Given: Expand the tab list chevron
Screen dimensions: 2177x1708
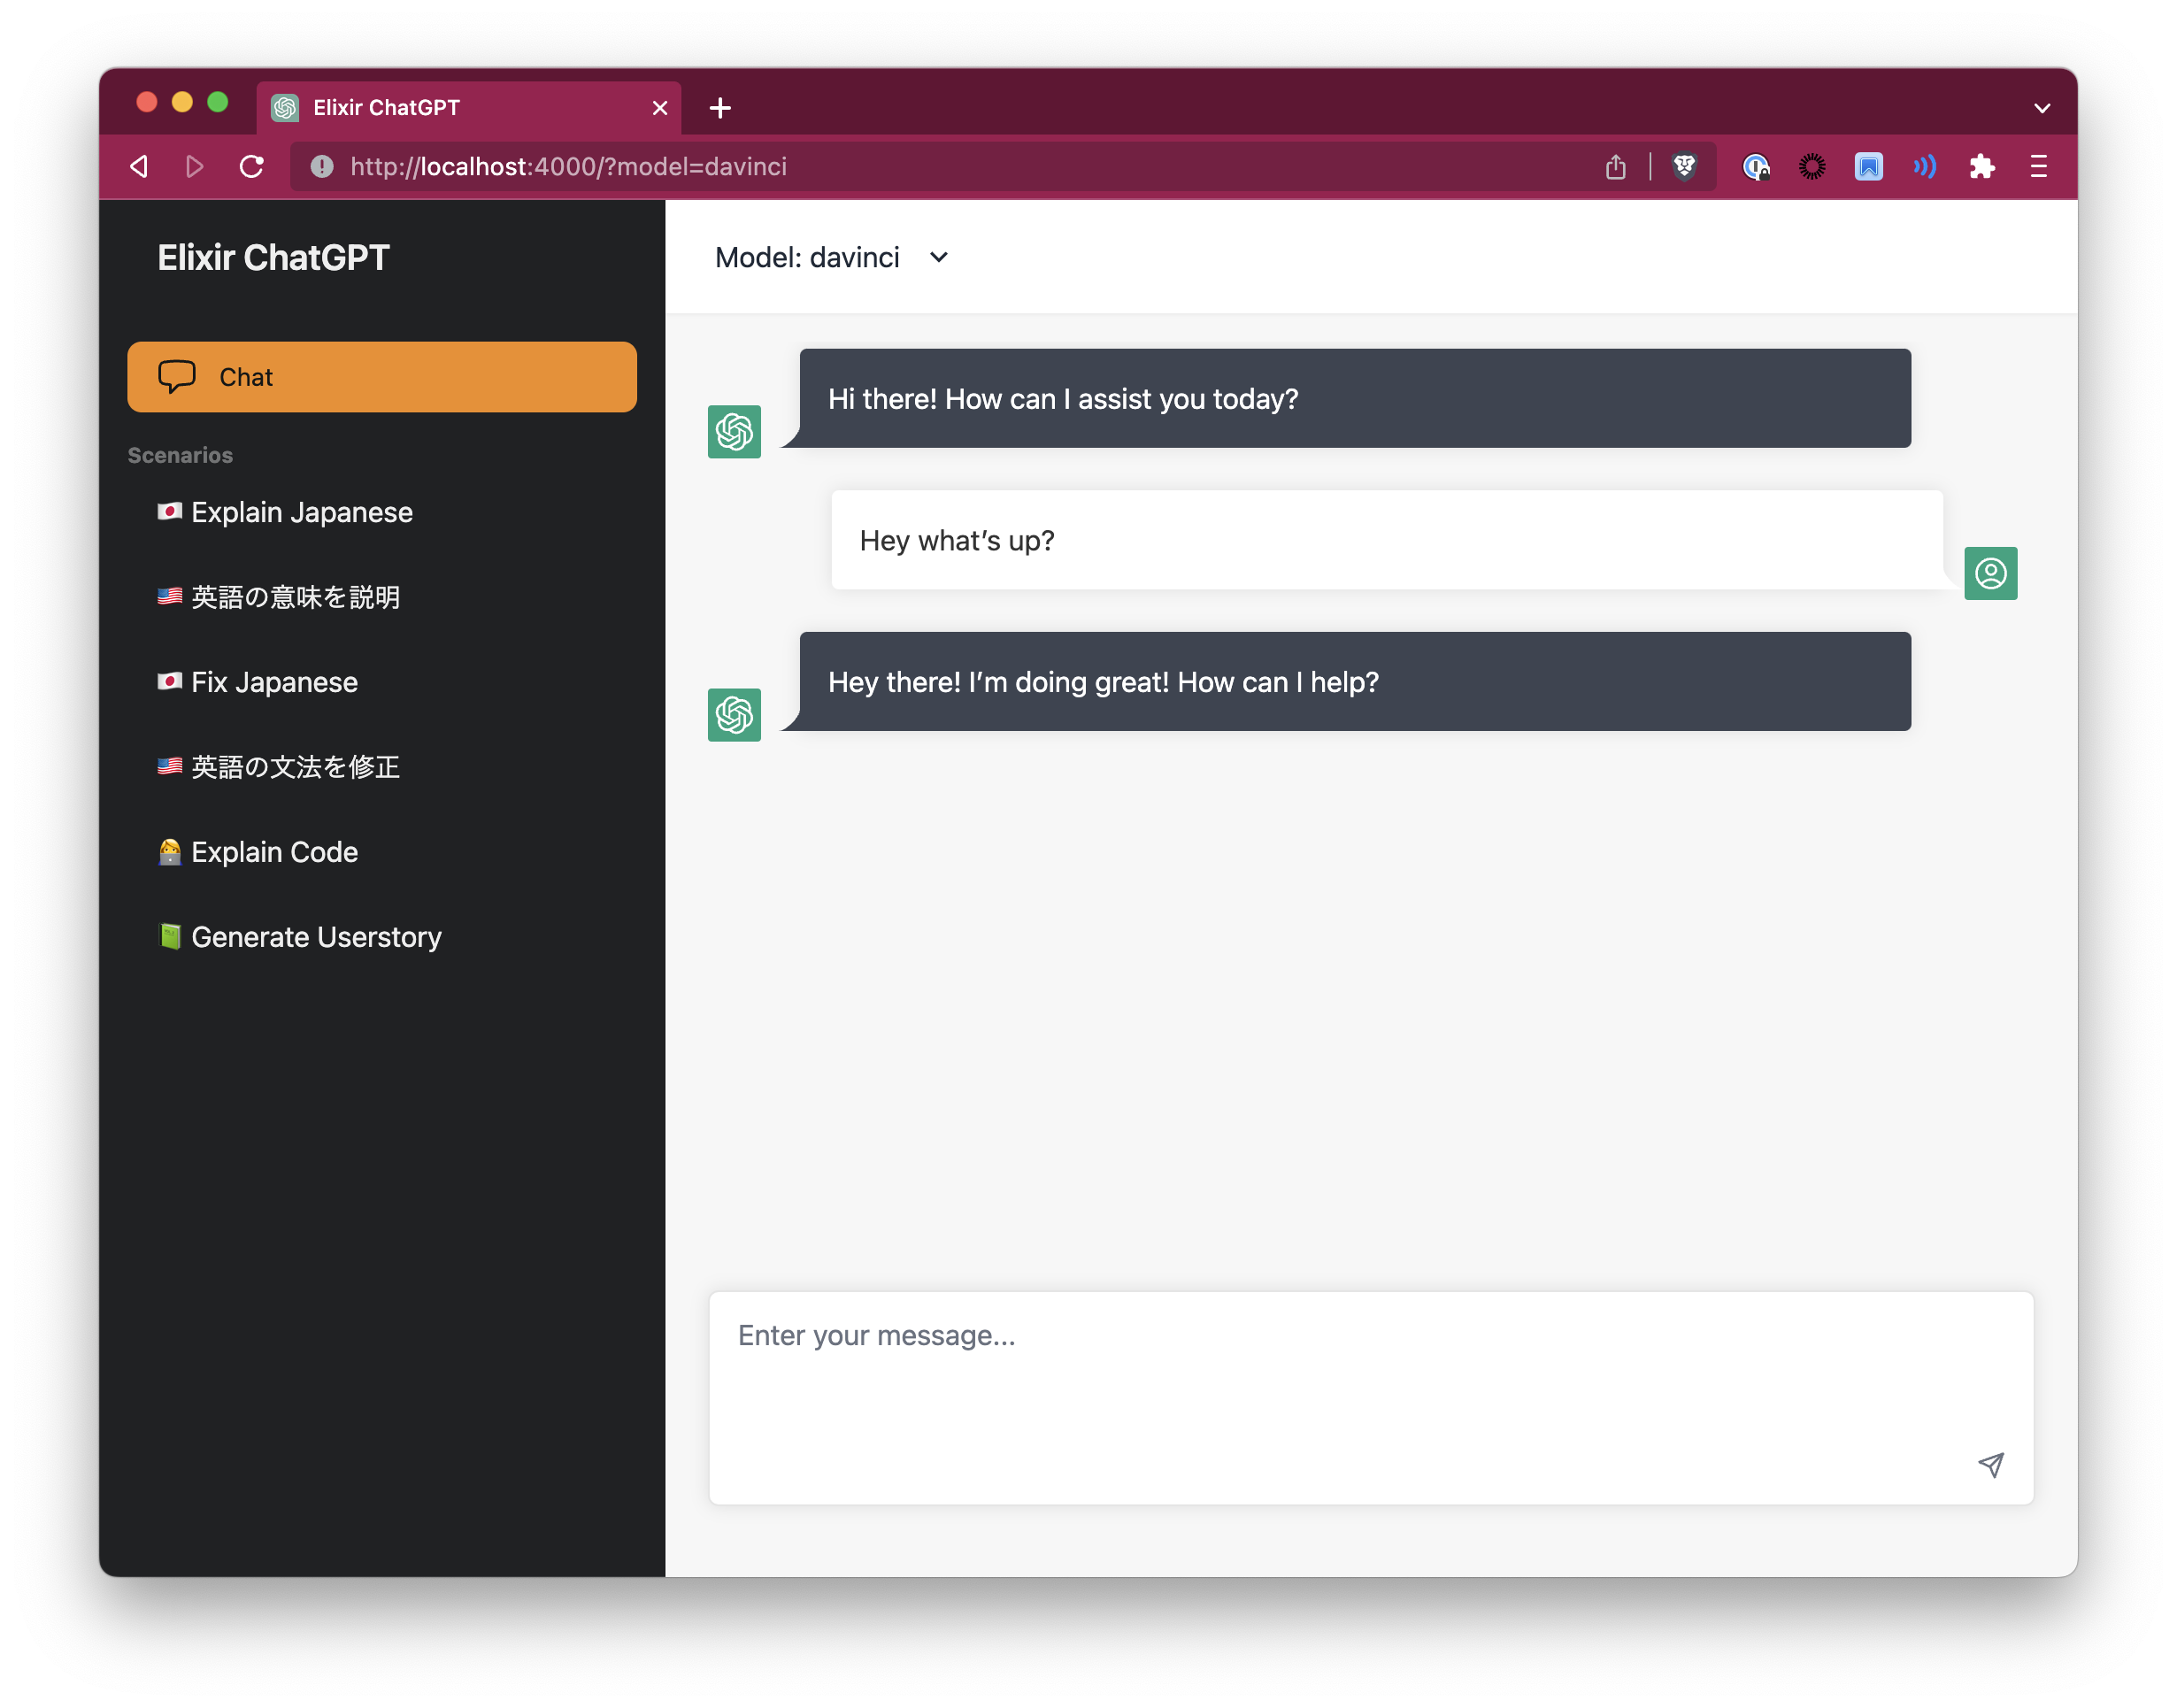Looking at the screenshot, I should [2041, 108].
